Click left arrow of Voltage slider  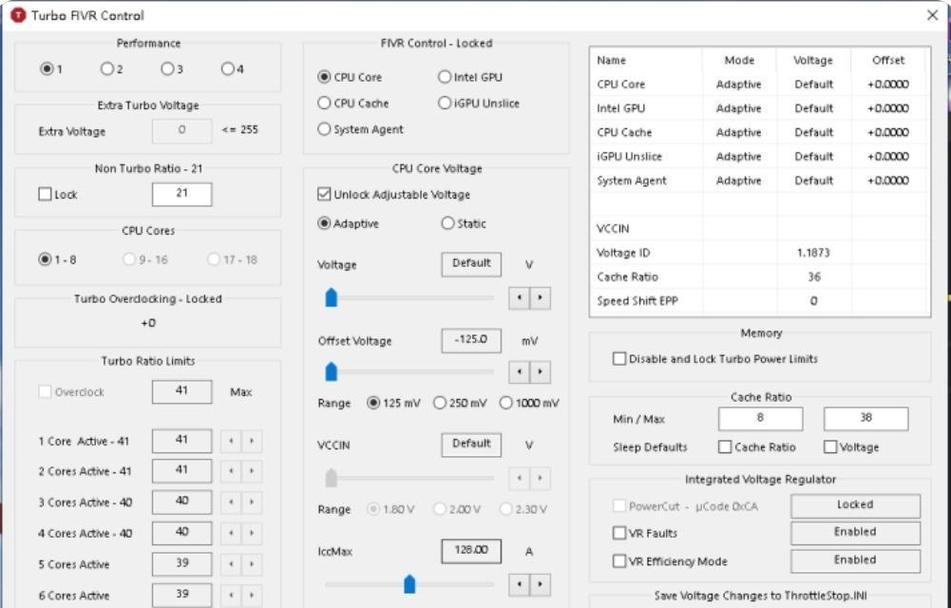519,298
